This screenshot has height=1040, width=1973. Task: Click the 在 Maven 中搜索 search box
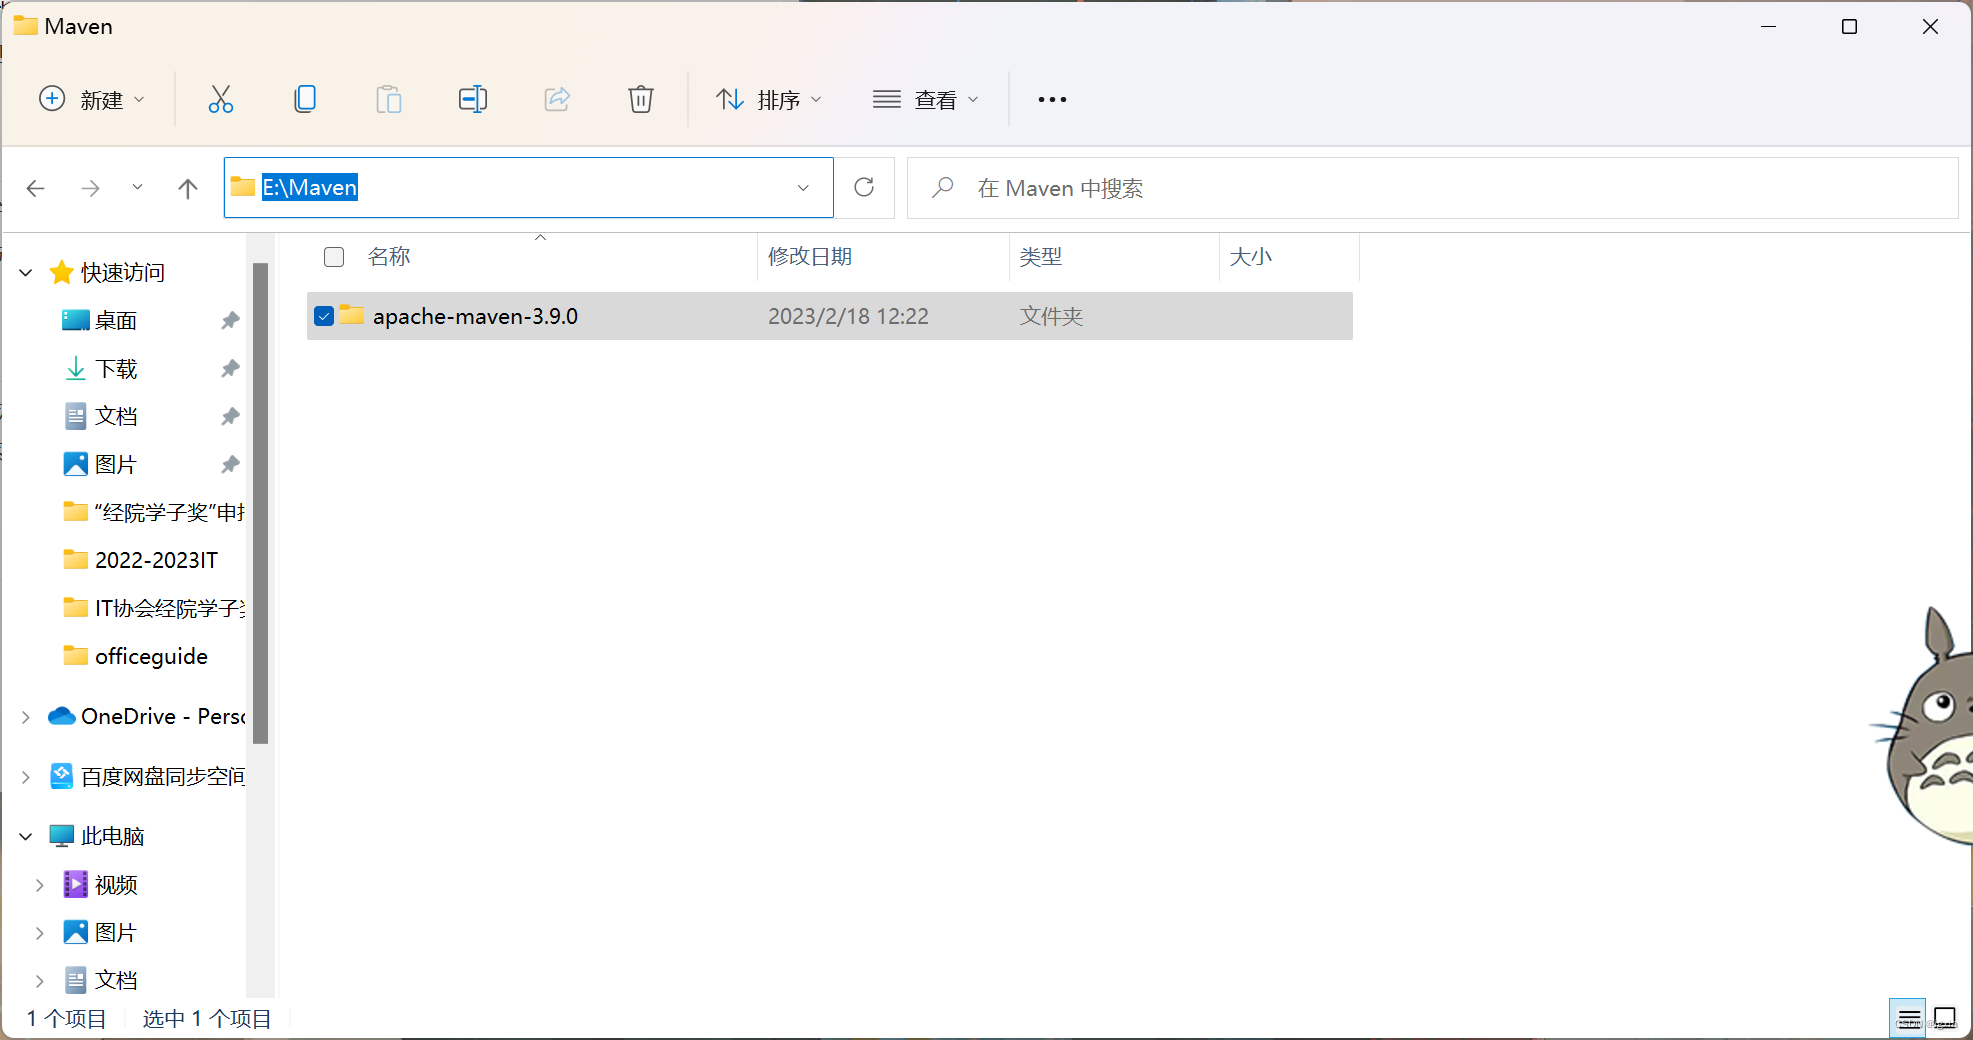tap(1432, 188)
